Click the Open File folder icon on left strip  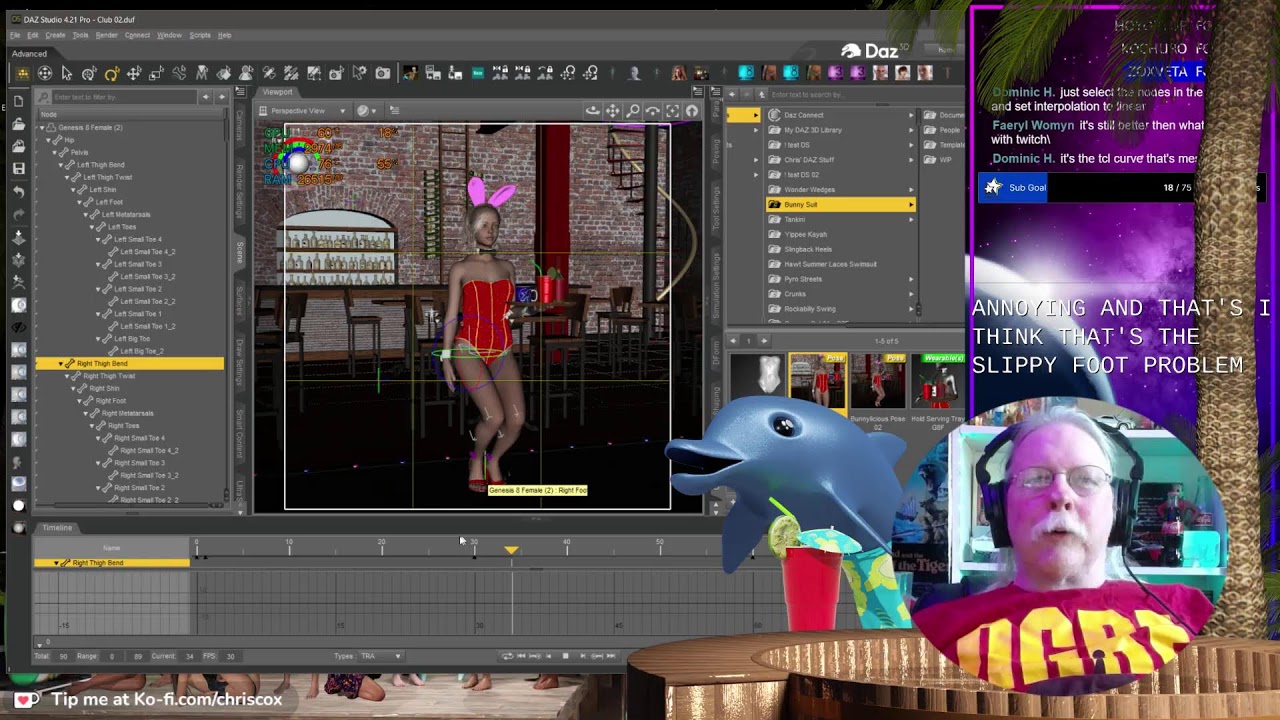coord(18,124)
